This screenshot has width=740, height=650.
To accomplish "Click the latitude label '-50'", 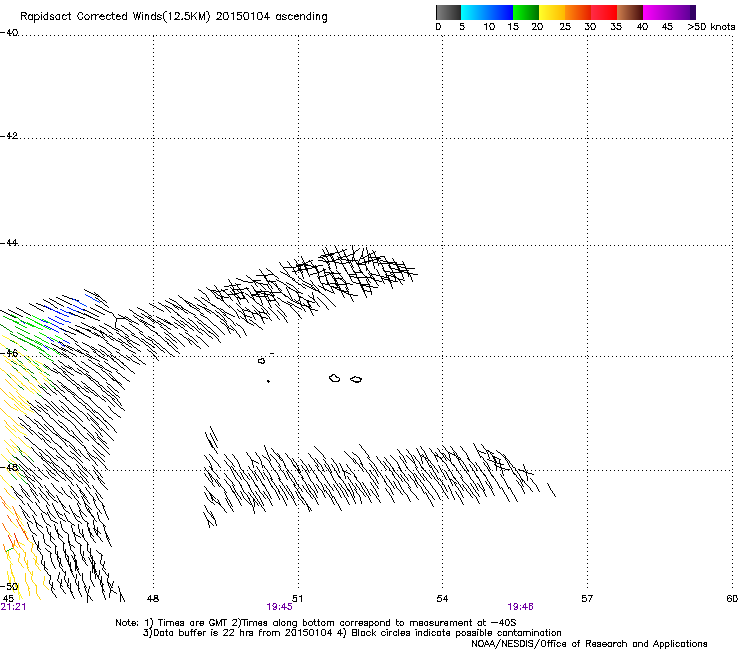I will point(9,586).
